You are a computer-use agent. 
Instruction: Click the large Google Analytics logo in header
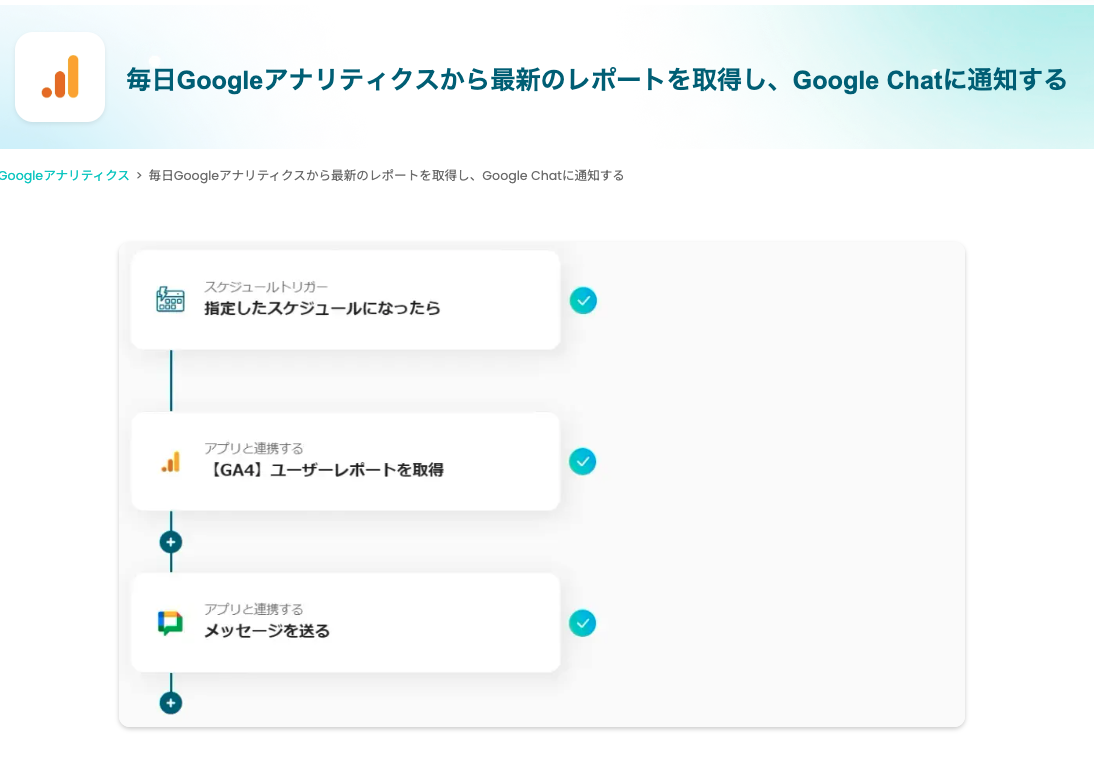point(60,77)
